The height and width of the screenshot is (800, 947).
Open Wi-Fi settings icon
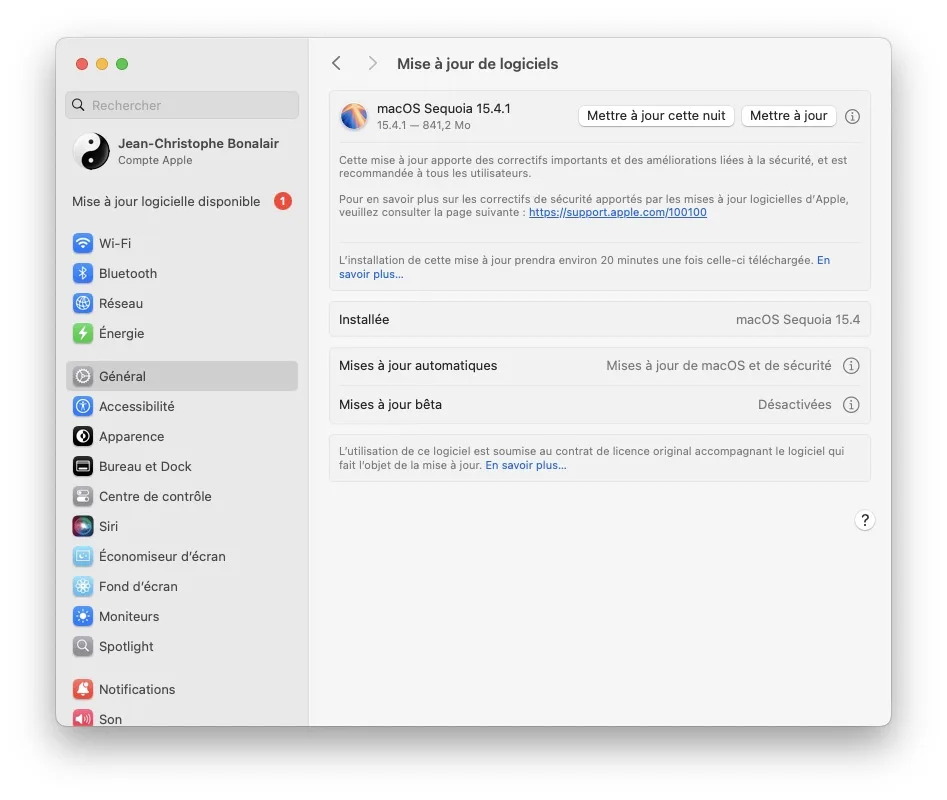coord(83,243)
